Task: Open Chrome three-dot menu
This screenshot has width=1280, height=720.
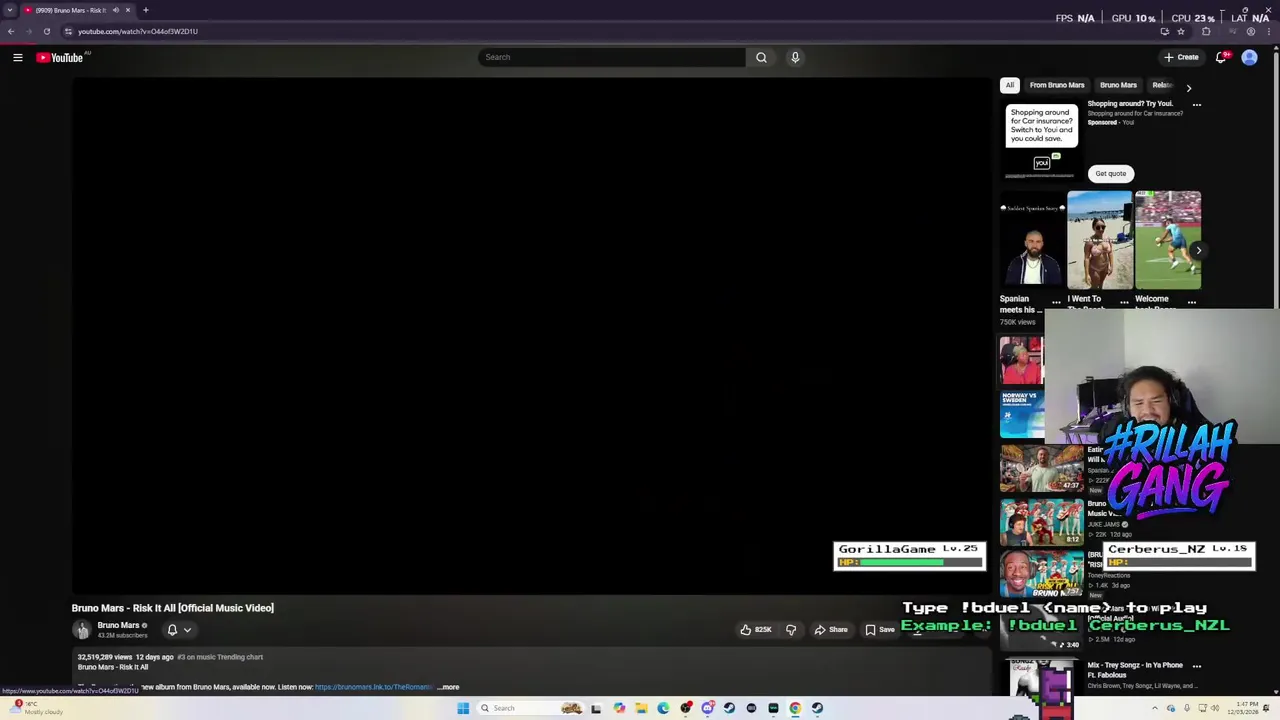Action: click(x=1270, y=31)
